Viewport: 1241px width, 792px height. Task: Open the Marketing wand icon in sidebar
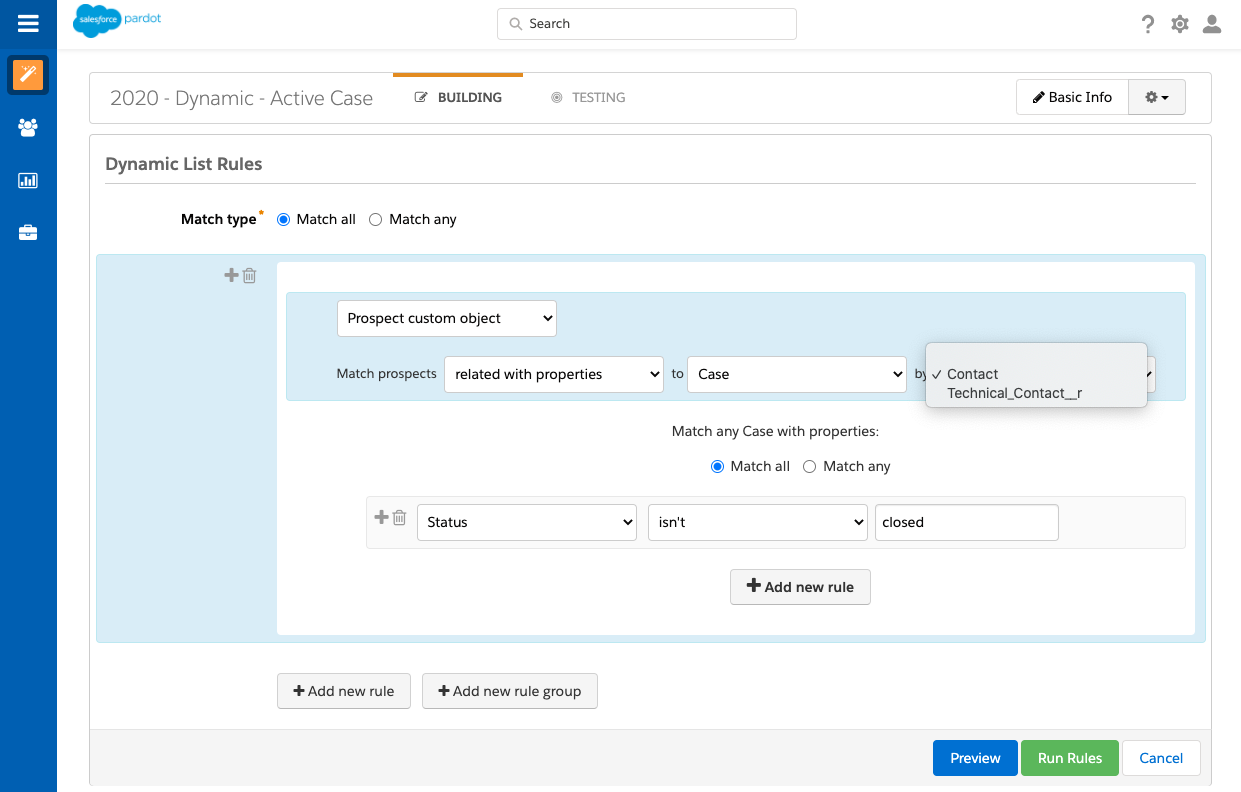[28, 75]
